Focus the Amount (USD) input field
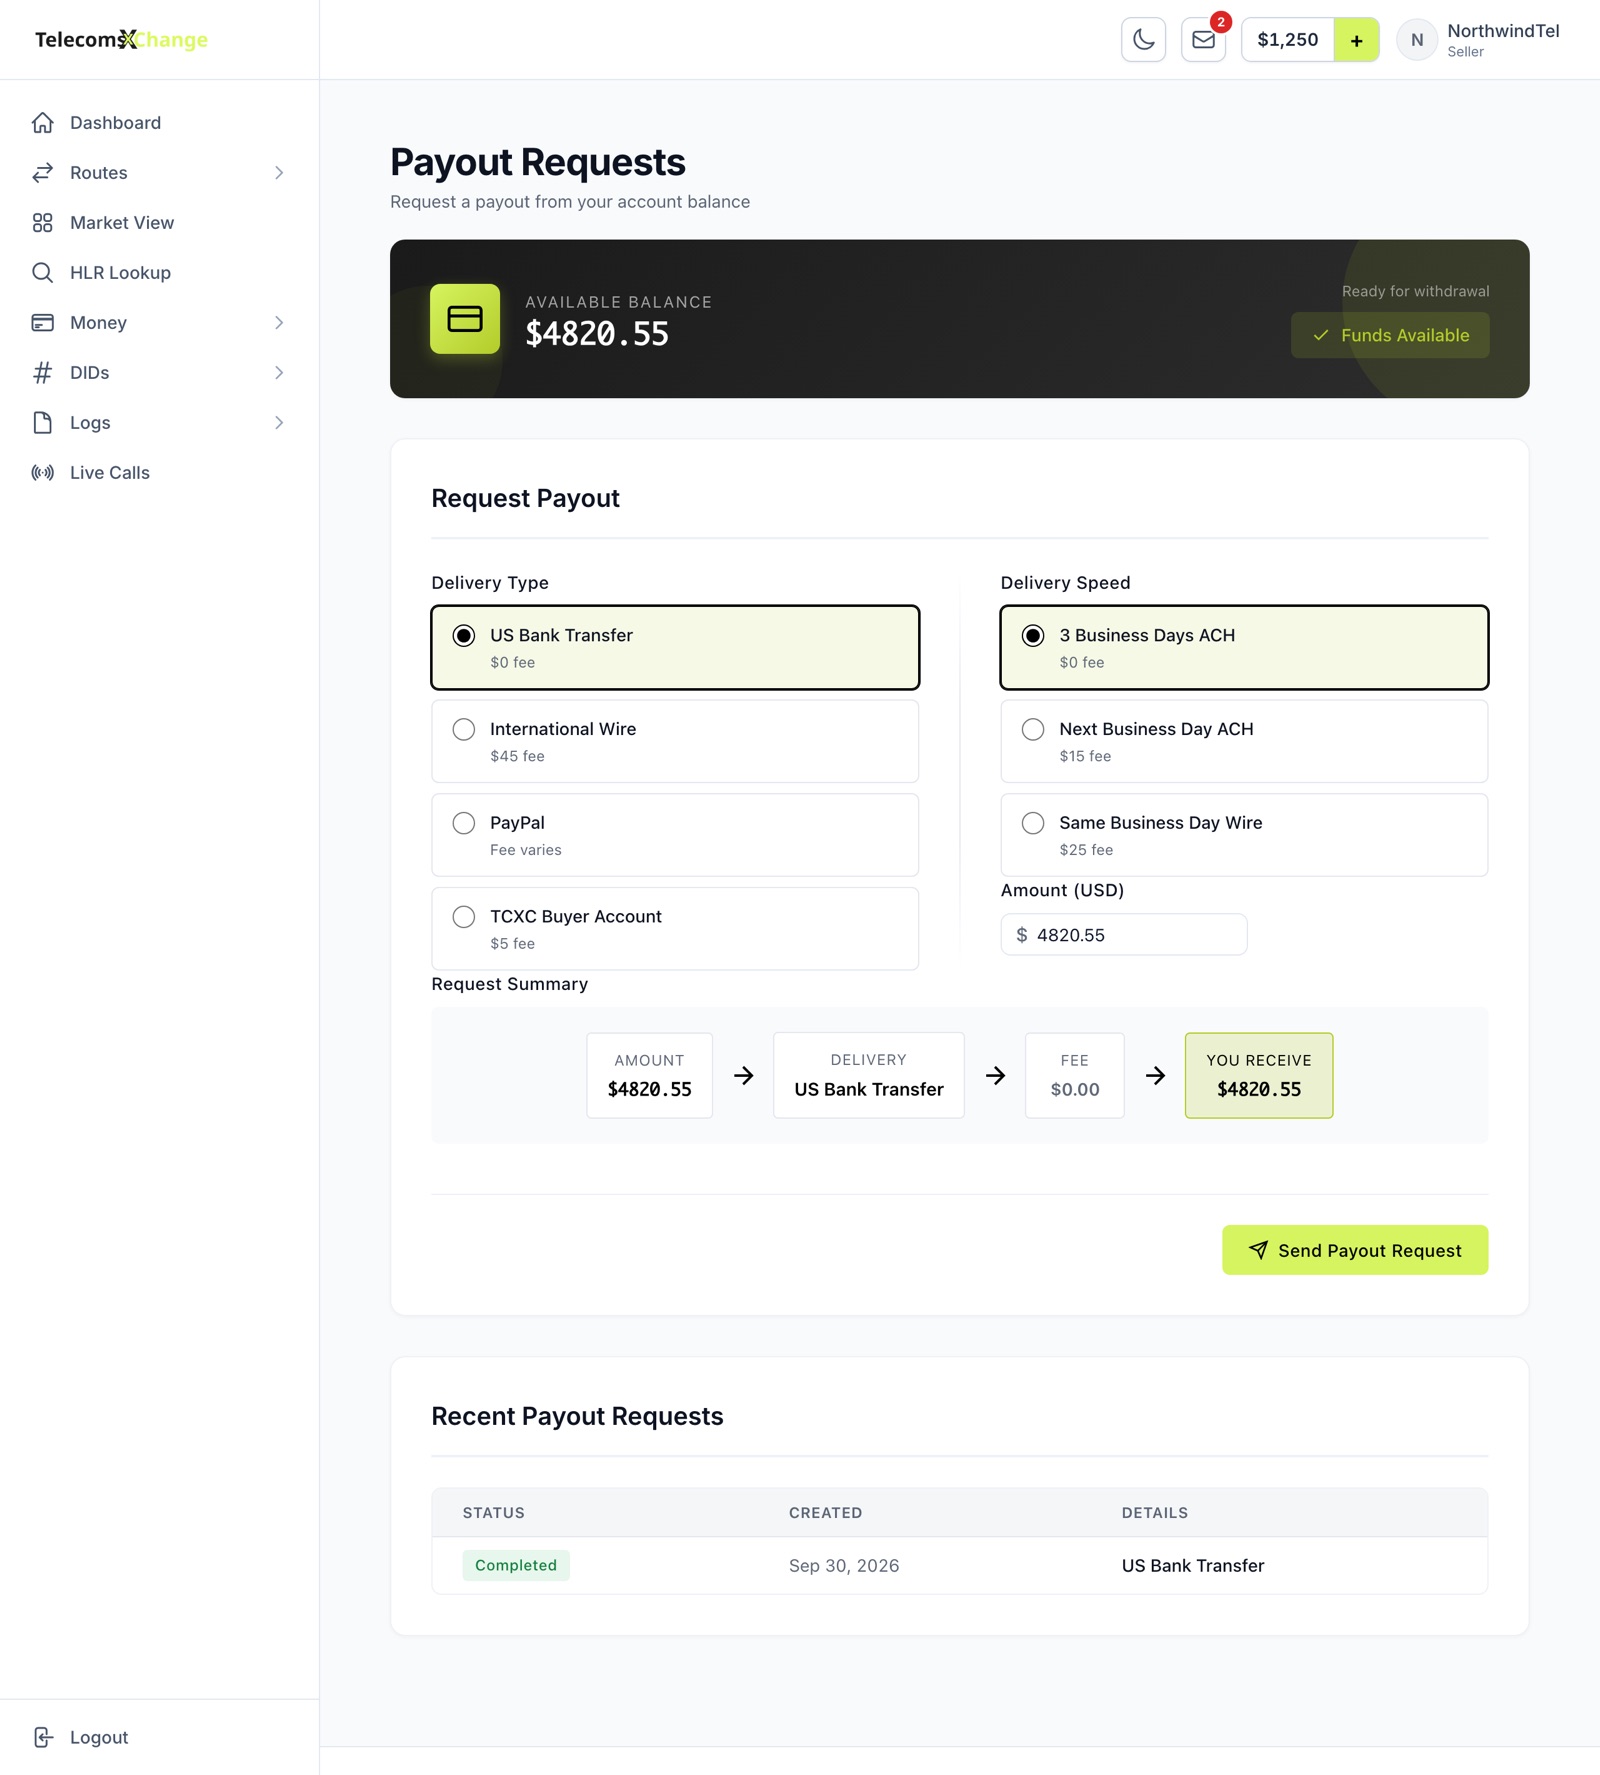This screenshot has height=1775, width=1600. coord(1124,935)
